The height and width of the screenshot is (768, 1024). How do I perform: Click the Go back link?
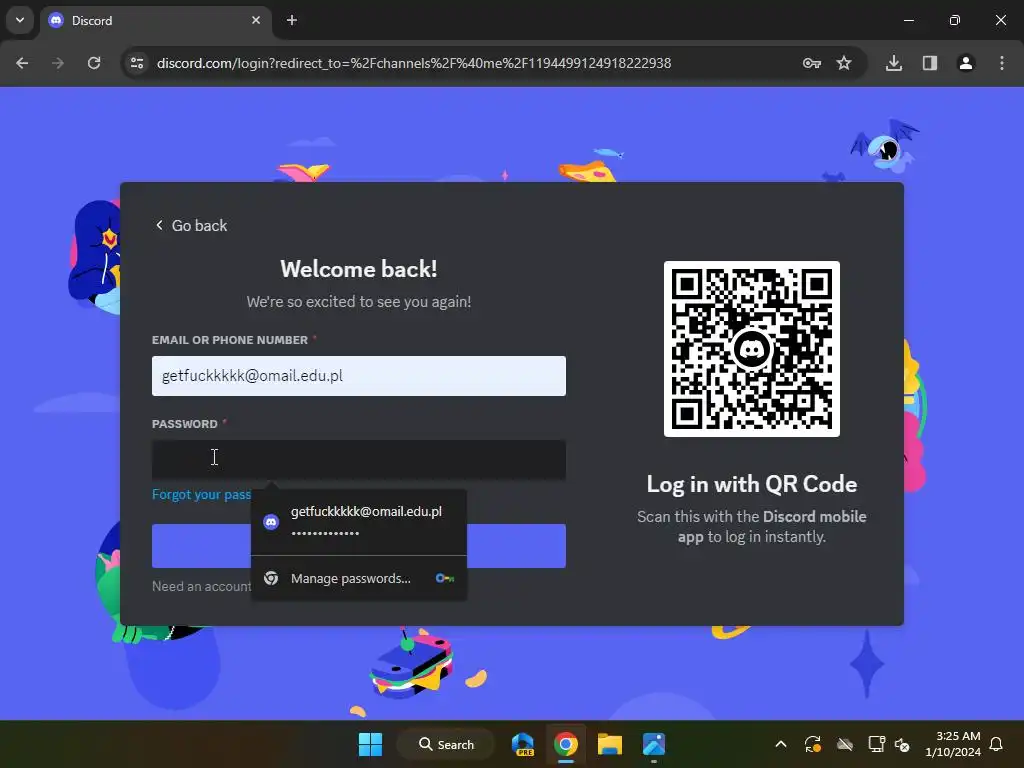click(191, 225)
